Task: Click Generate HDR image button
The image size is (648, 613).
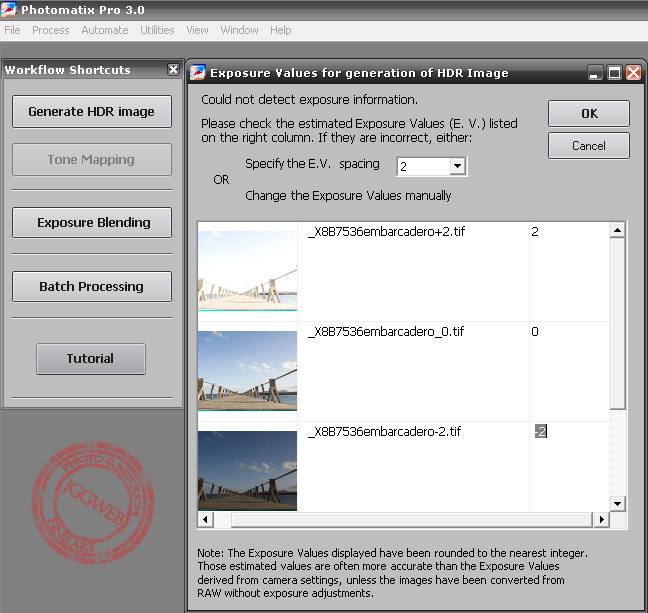Action: (x=92, y=112)
